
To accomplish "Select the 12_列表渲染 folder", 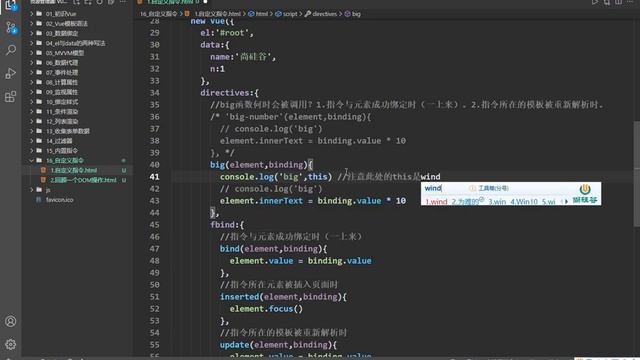I will point(62,121).
